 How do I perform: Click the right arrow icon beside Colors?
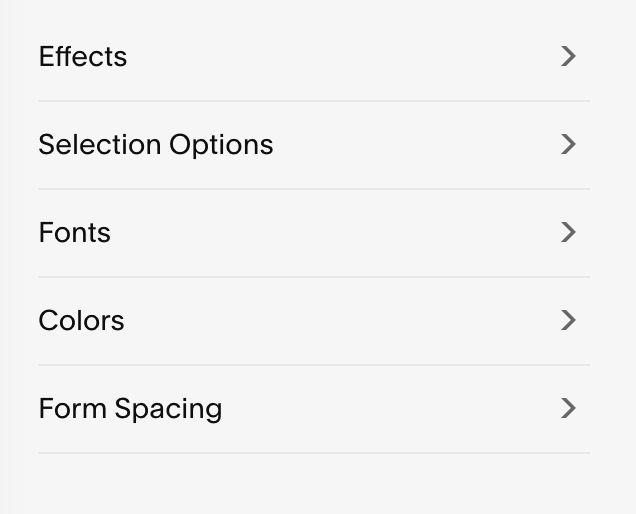click(x=568, y=320)
